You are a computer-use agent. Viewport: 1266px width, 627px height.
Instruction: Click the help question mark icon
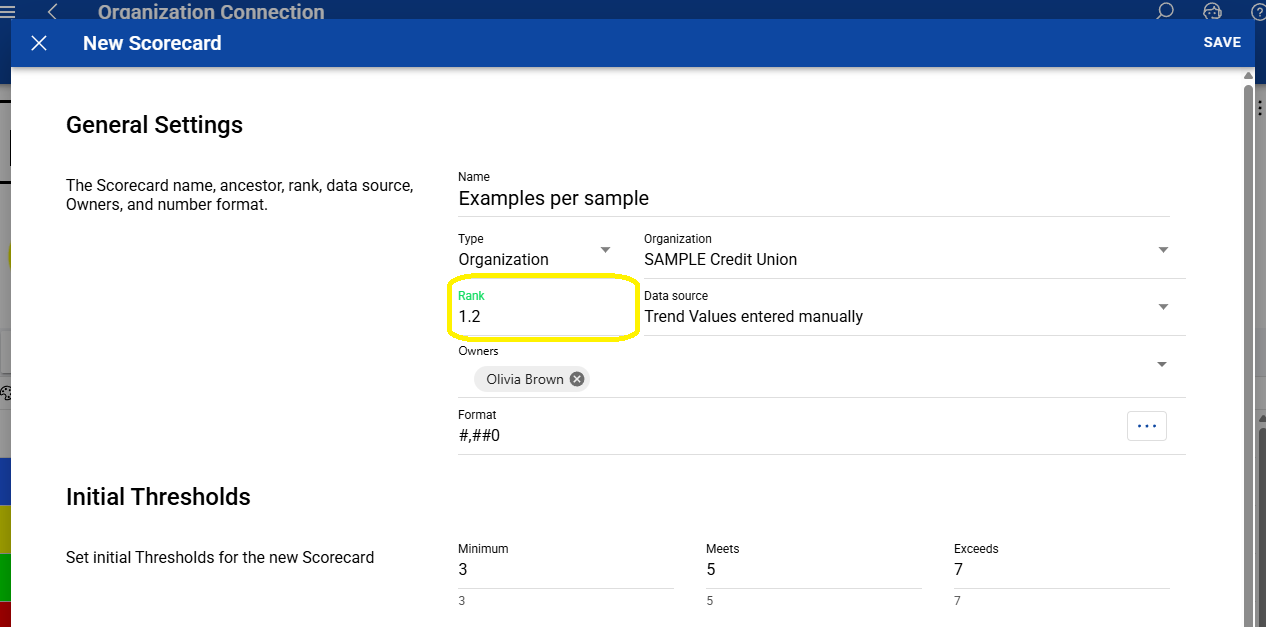point(1258,11)
